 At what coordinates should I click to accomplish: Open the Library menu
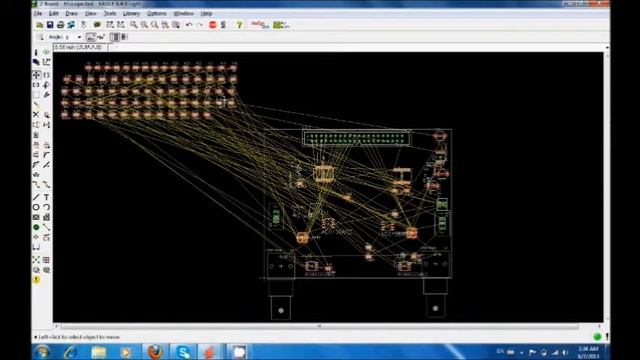click(x=131, y=13)
